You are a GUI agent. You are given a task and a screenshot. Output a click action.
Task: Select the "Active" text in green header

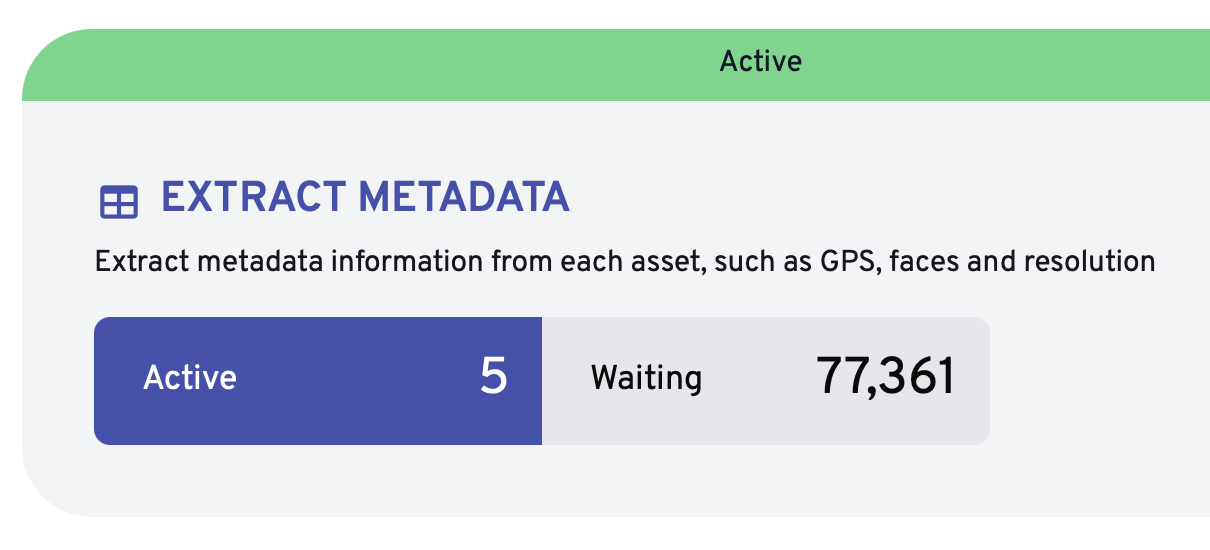point(760,62)
